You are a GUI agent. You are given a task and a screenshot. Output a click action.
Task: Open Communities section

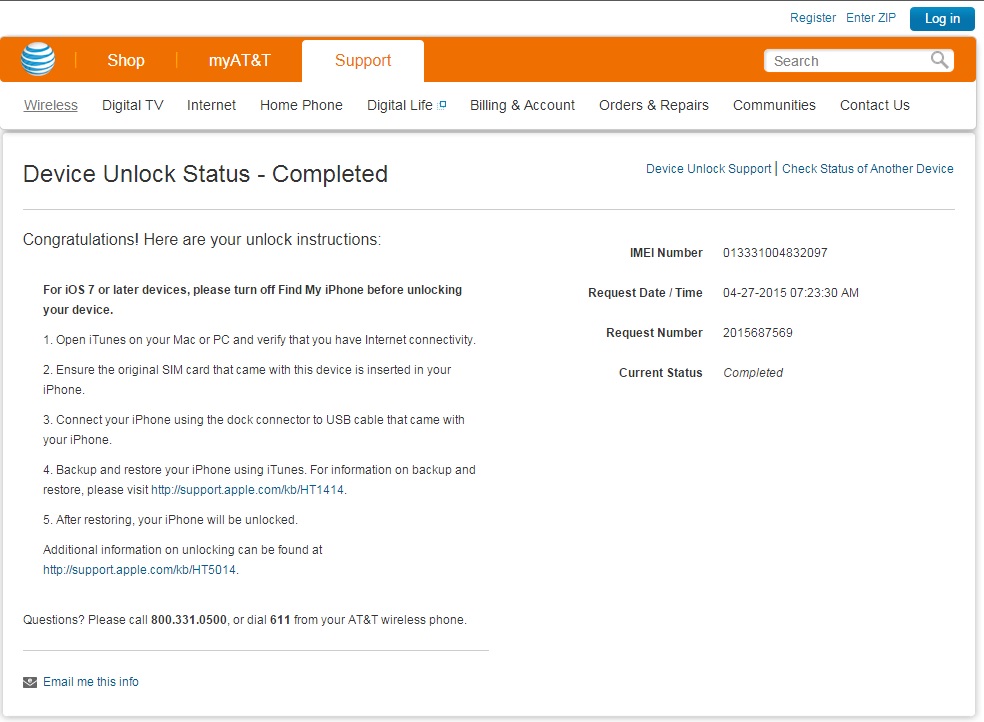[x=774, y=105]
